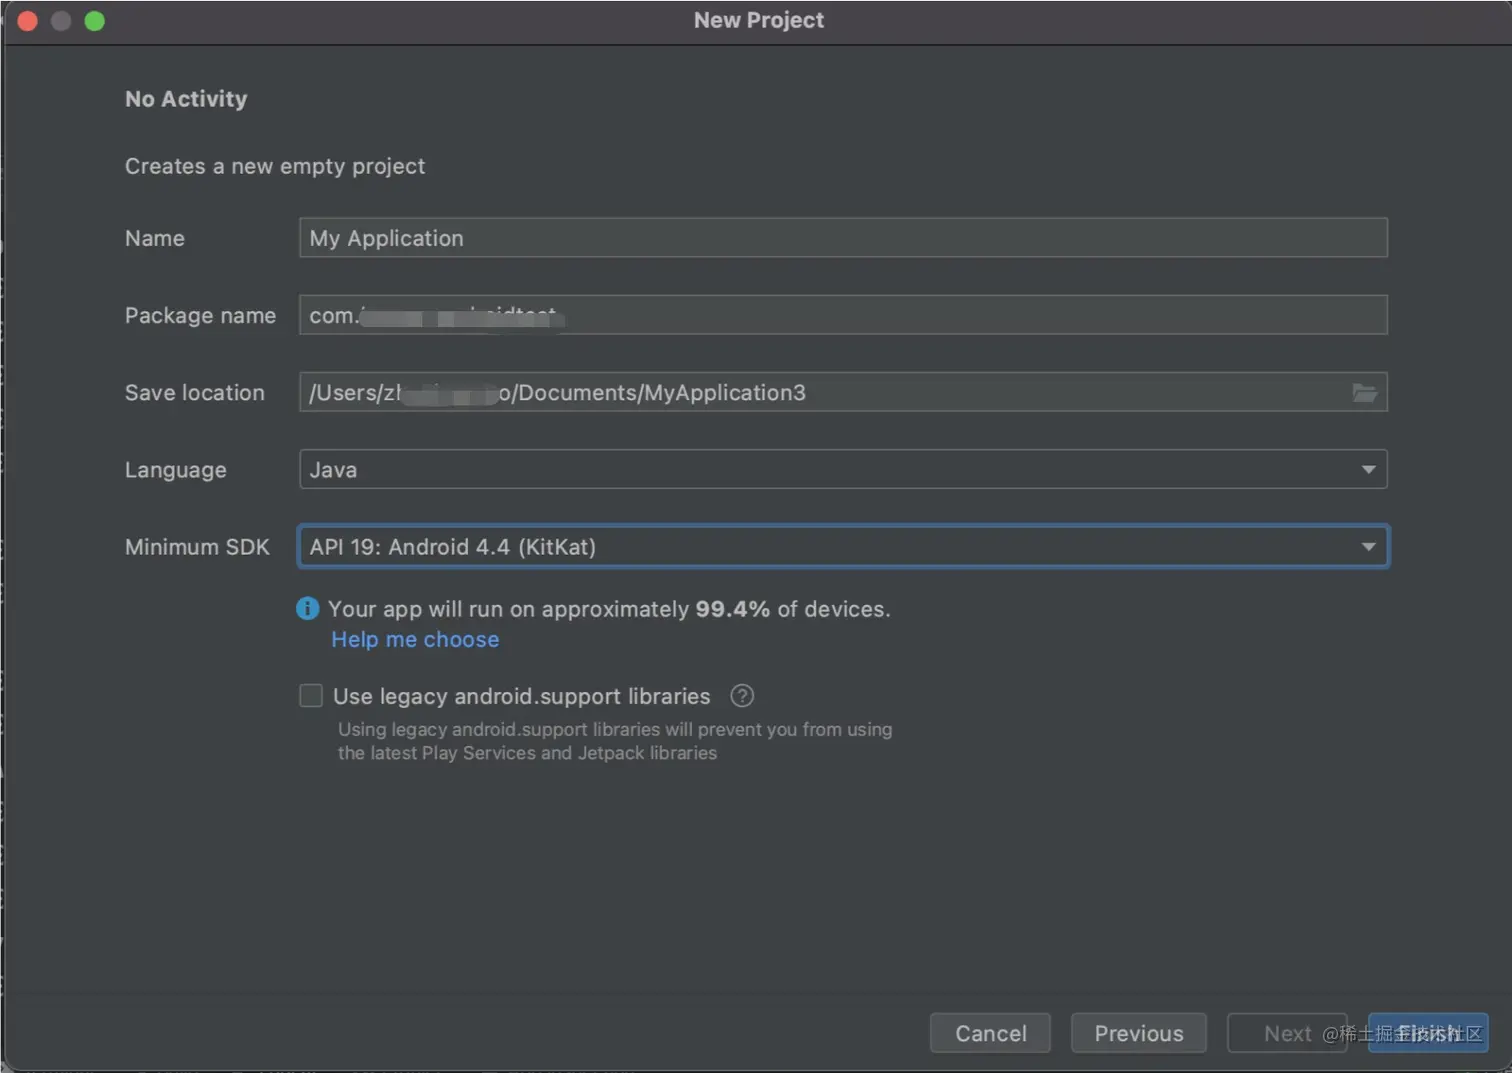1512x1073 pixels.
Task: Cancel the new project wizard
Action: tap(990, 1033)
